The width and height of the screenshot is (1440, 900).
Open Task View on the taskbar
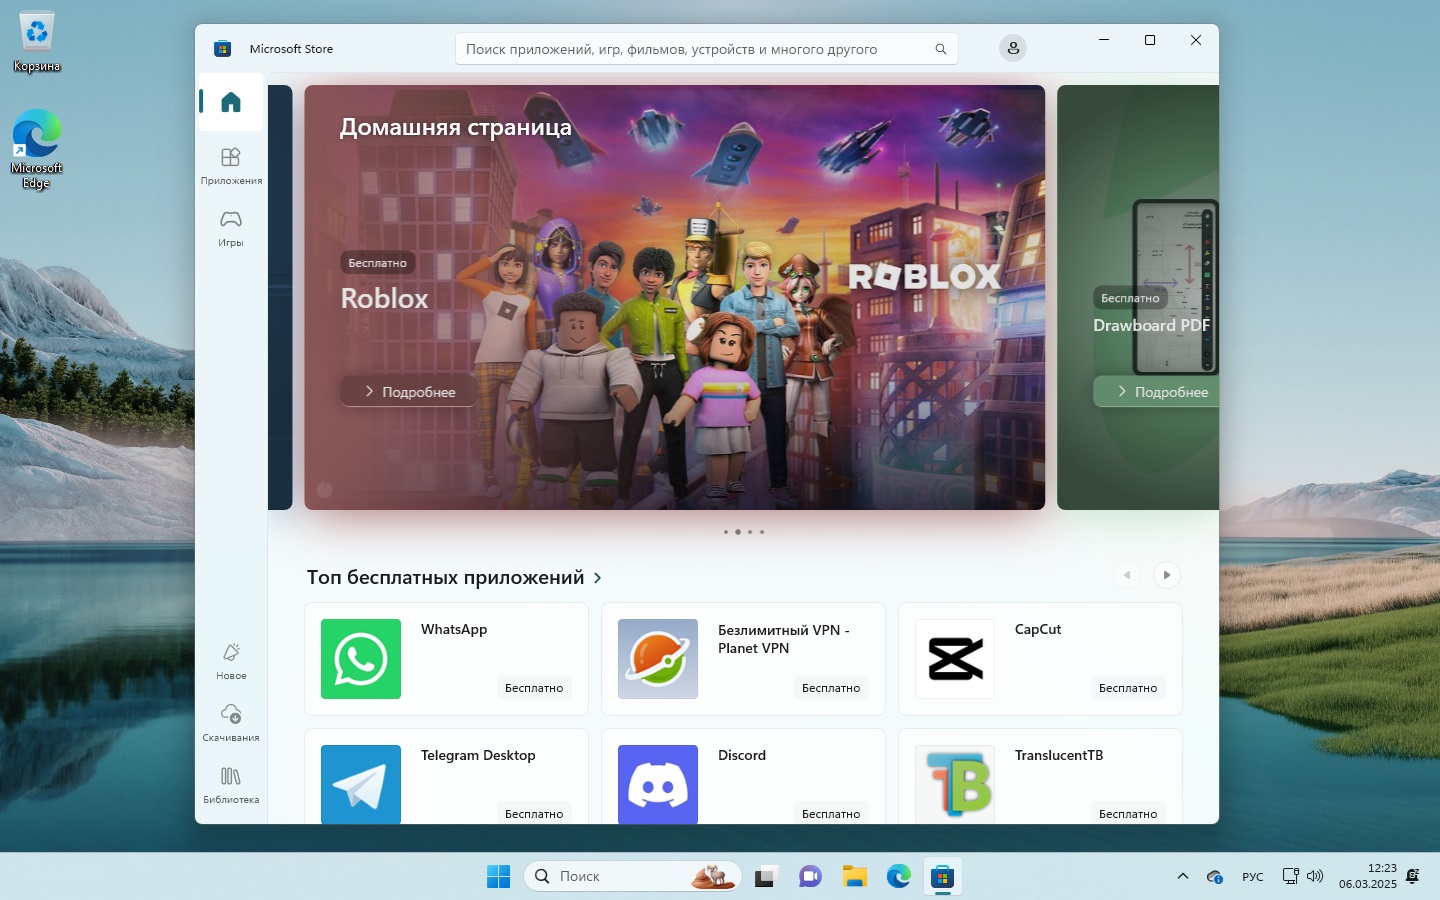766,876
